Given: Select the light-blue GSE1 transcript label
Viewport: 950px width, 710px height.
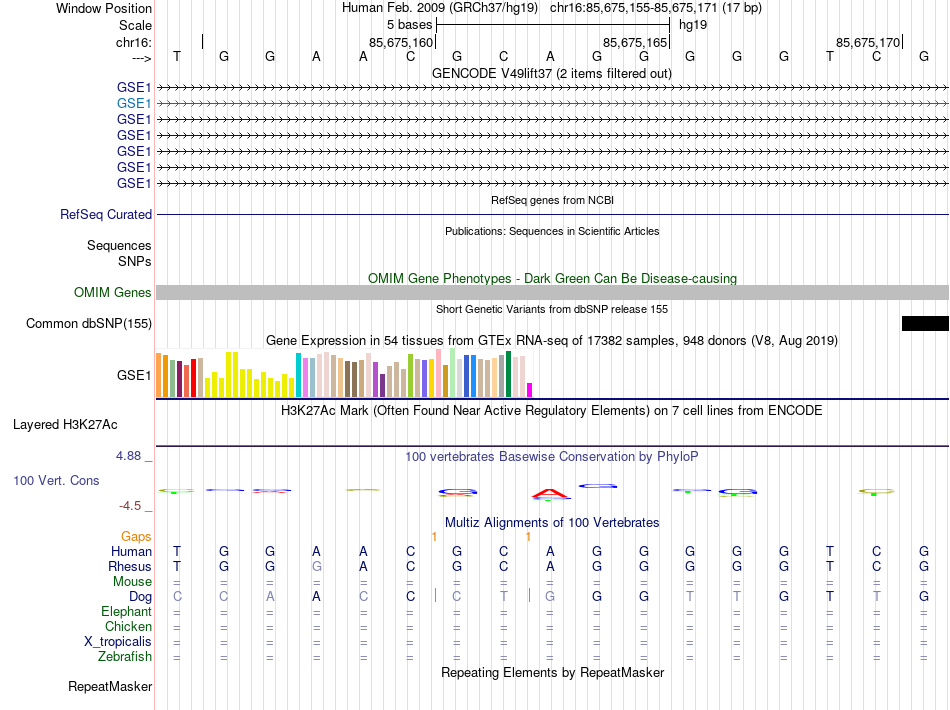Looking at the screenshot, I should (134, 104).
